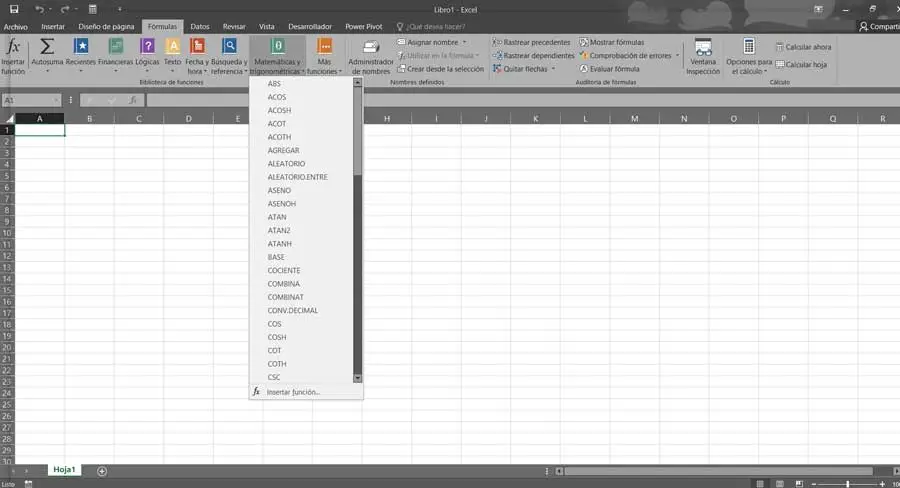Switch to Normal view in status bar

tap(760, 484)
